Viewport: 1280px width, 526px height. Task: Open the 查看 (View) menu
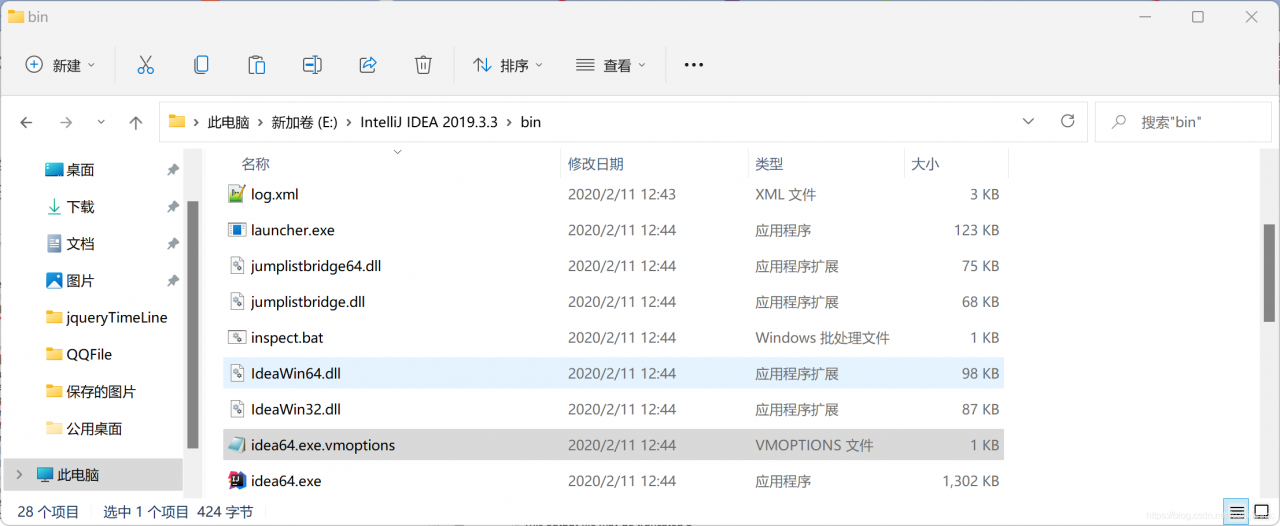click(611, 65)
